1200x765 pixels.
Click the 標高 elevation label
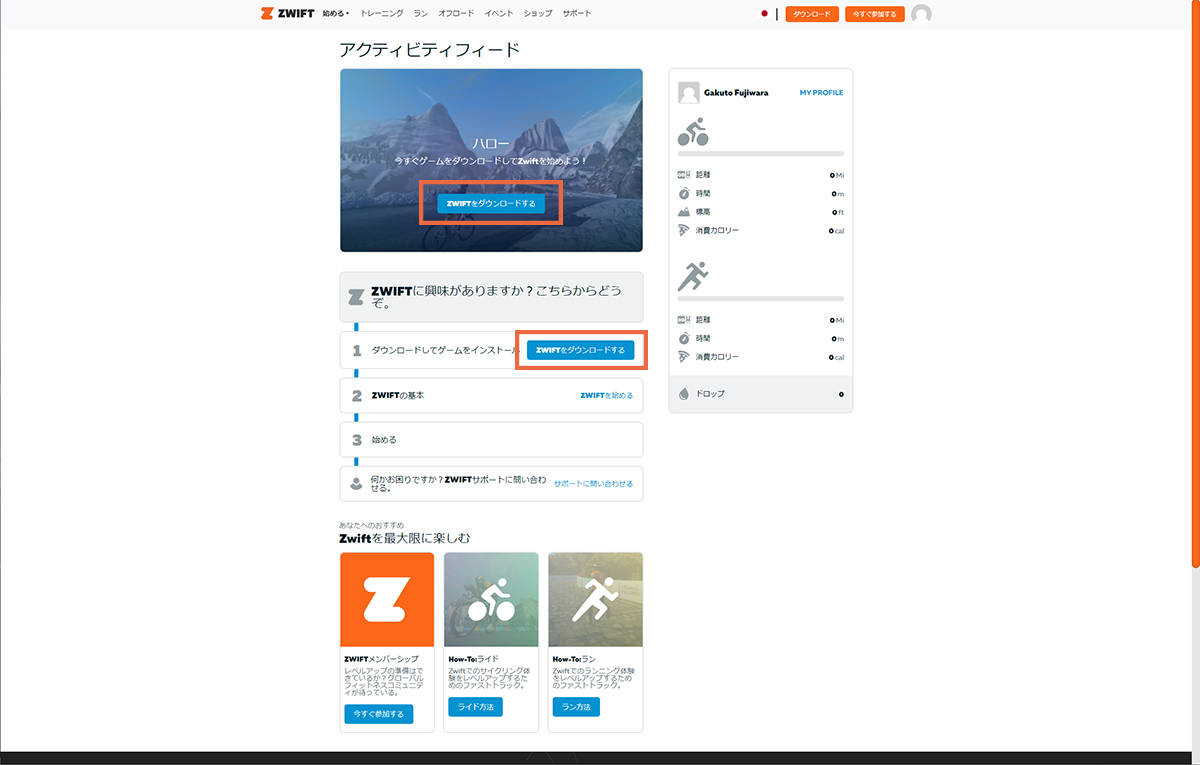point(703,212)
